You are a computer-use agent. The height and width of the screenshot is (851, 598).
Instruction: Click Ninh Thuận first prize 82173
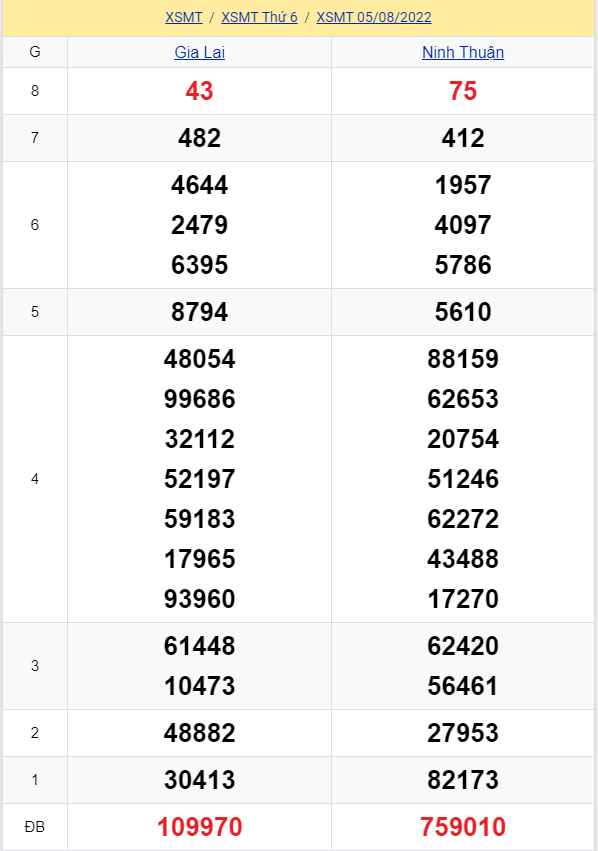[x=463, y=780]
